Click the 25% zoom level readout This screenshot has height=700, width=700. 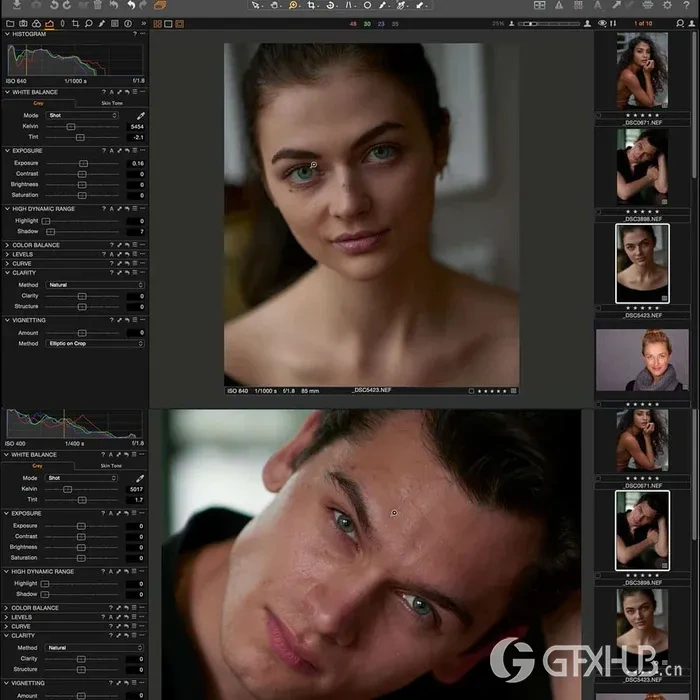498,24
